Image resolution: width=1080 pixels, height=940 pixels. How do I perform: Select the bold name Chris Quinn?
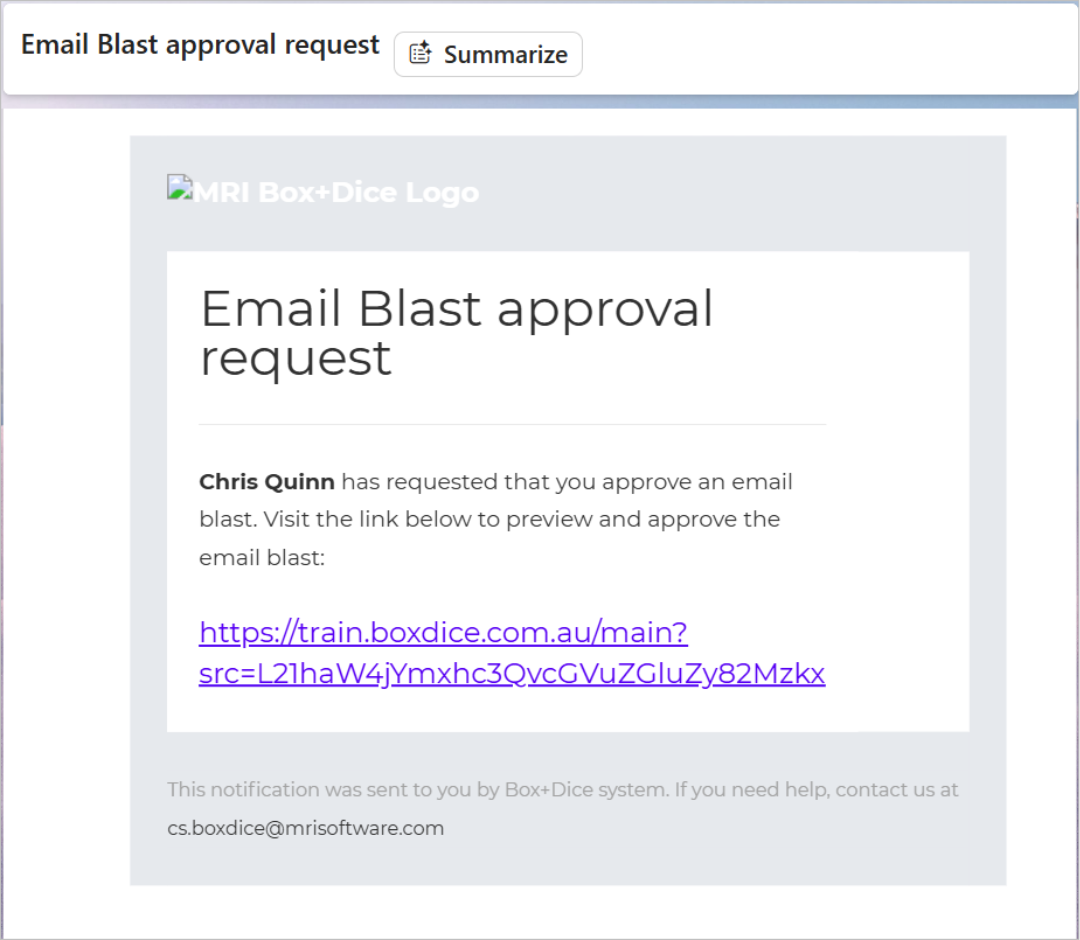267,481
